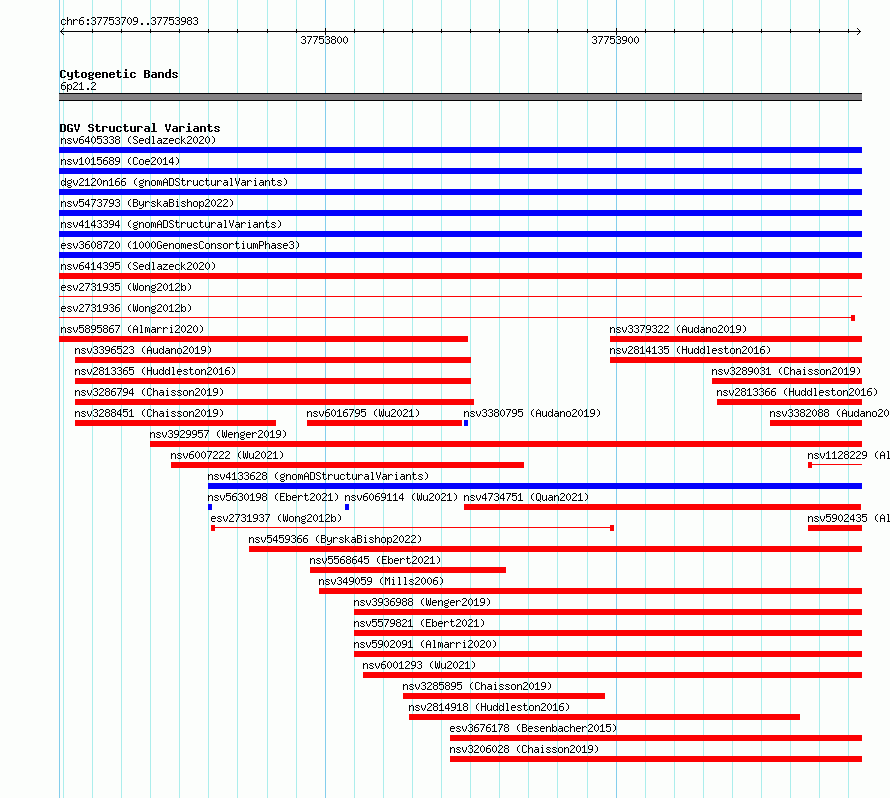
Task: Click the DGV Structural Variants track heading
Action: click(140, 128)
